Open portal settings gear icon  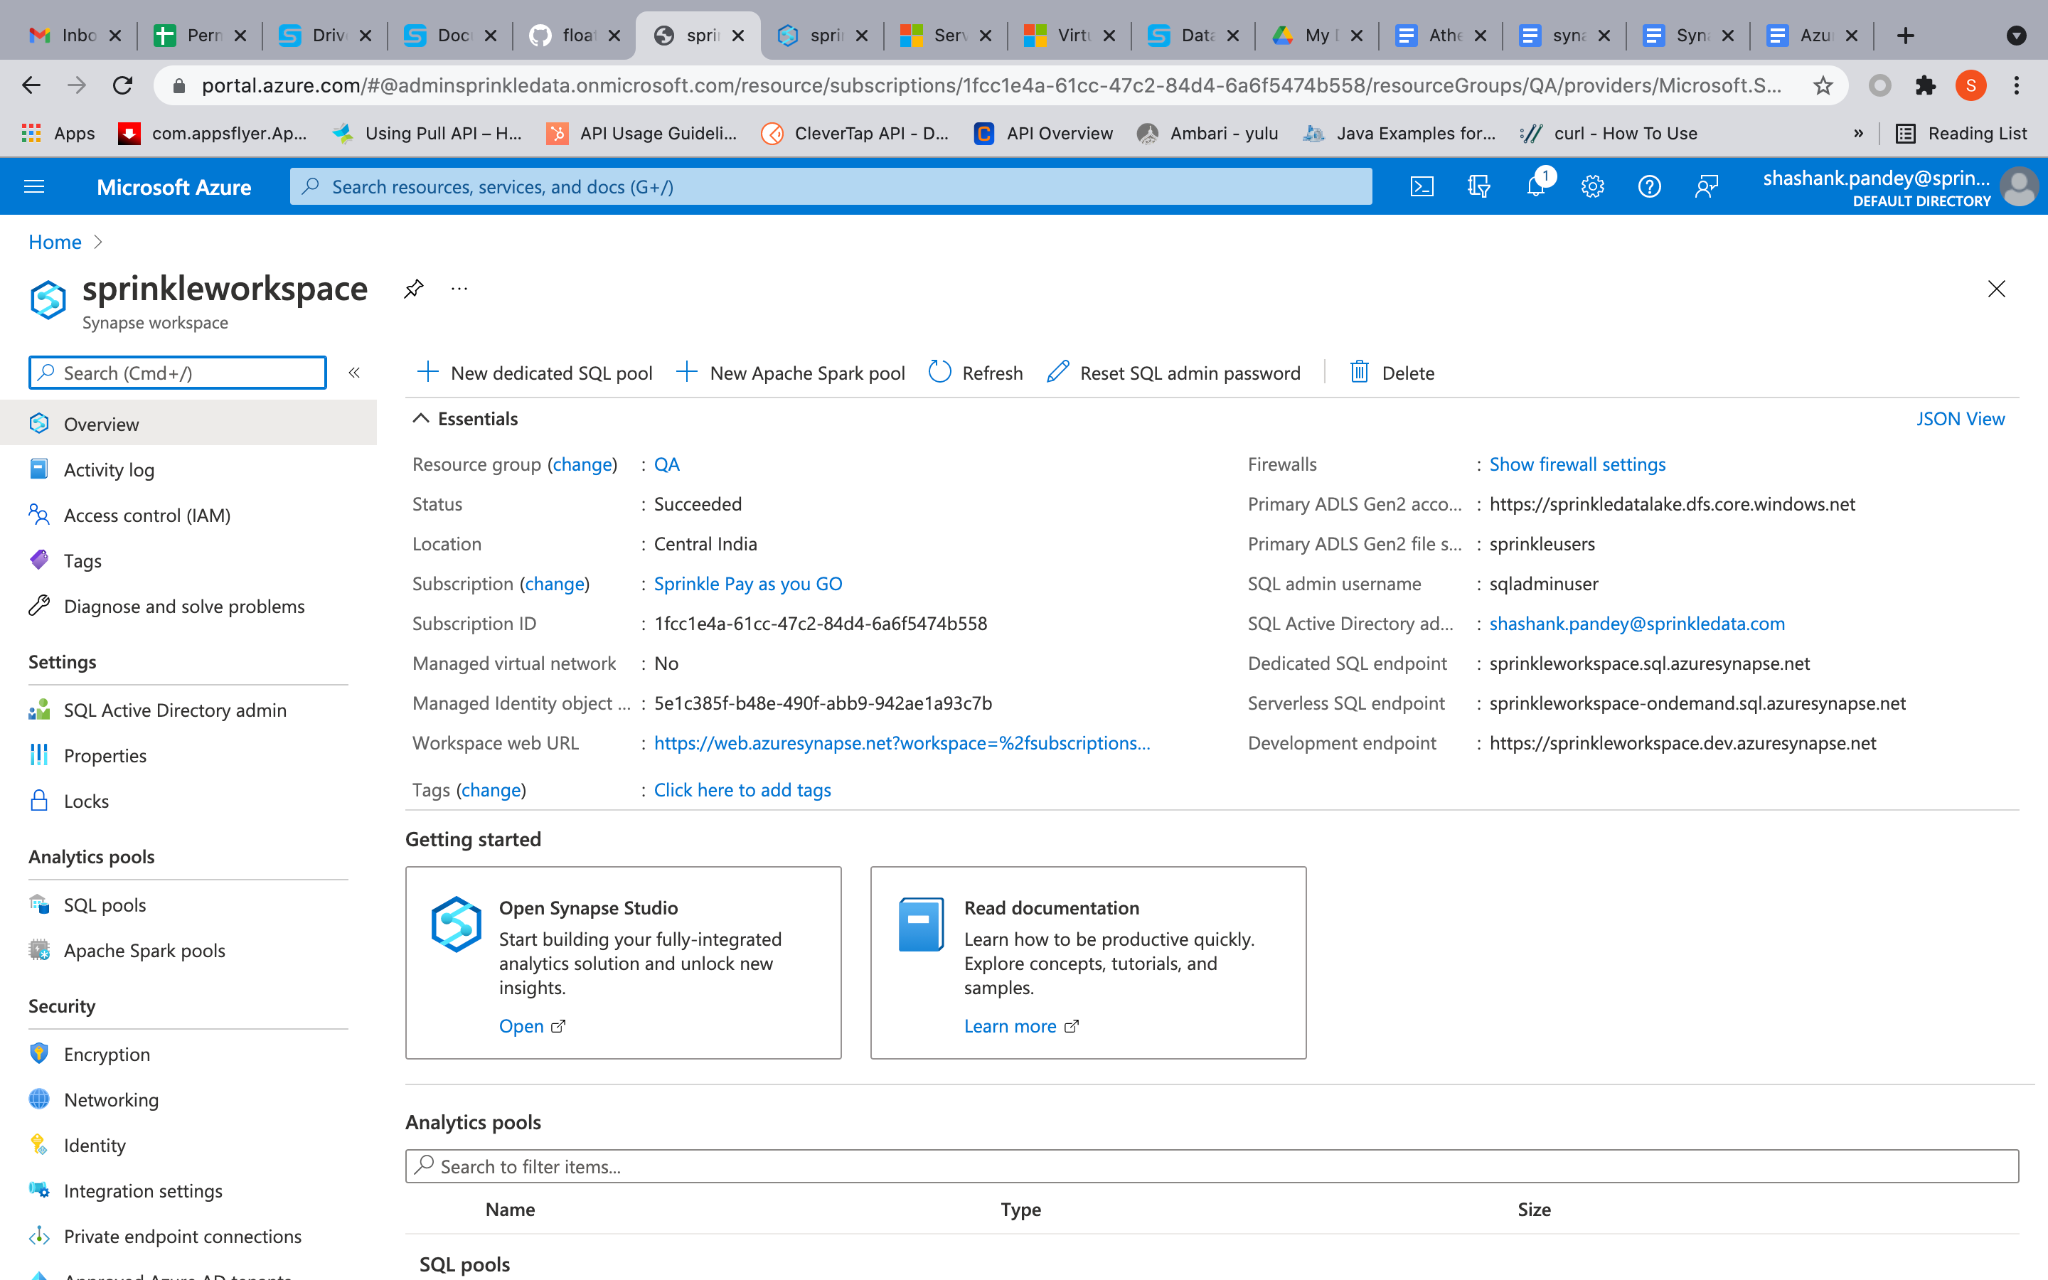[1592, 187]
